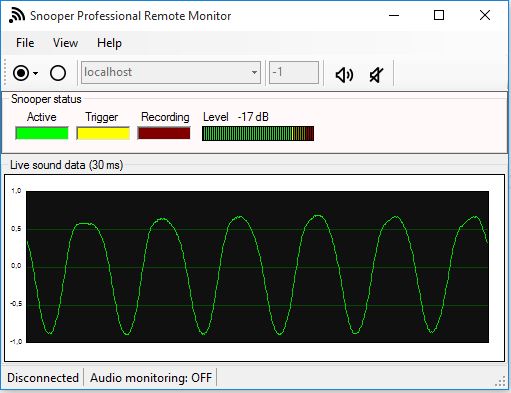Click the -17 dB level value
The height and width of the screenshot is (393, 511).
point(253,117)
